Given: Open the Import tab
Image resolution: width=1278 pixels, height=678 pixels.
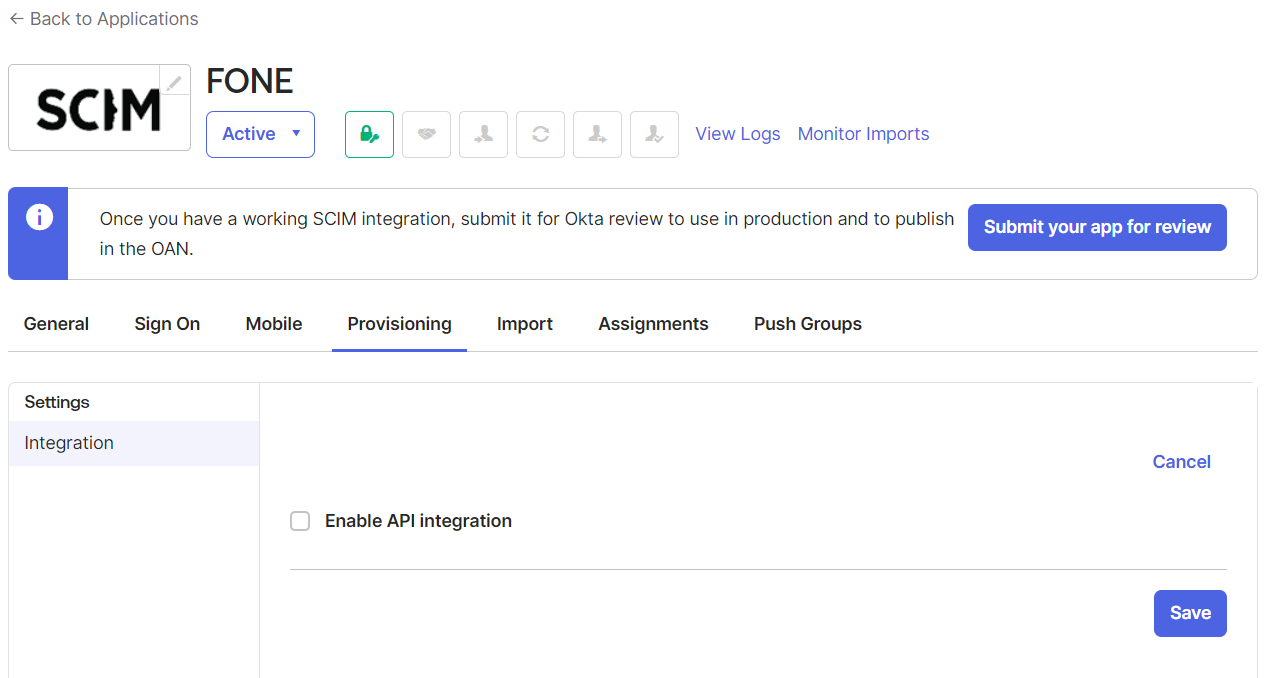Looking at the screenshot, I should click(525, 324).
